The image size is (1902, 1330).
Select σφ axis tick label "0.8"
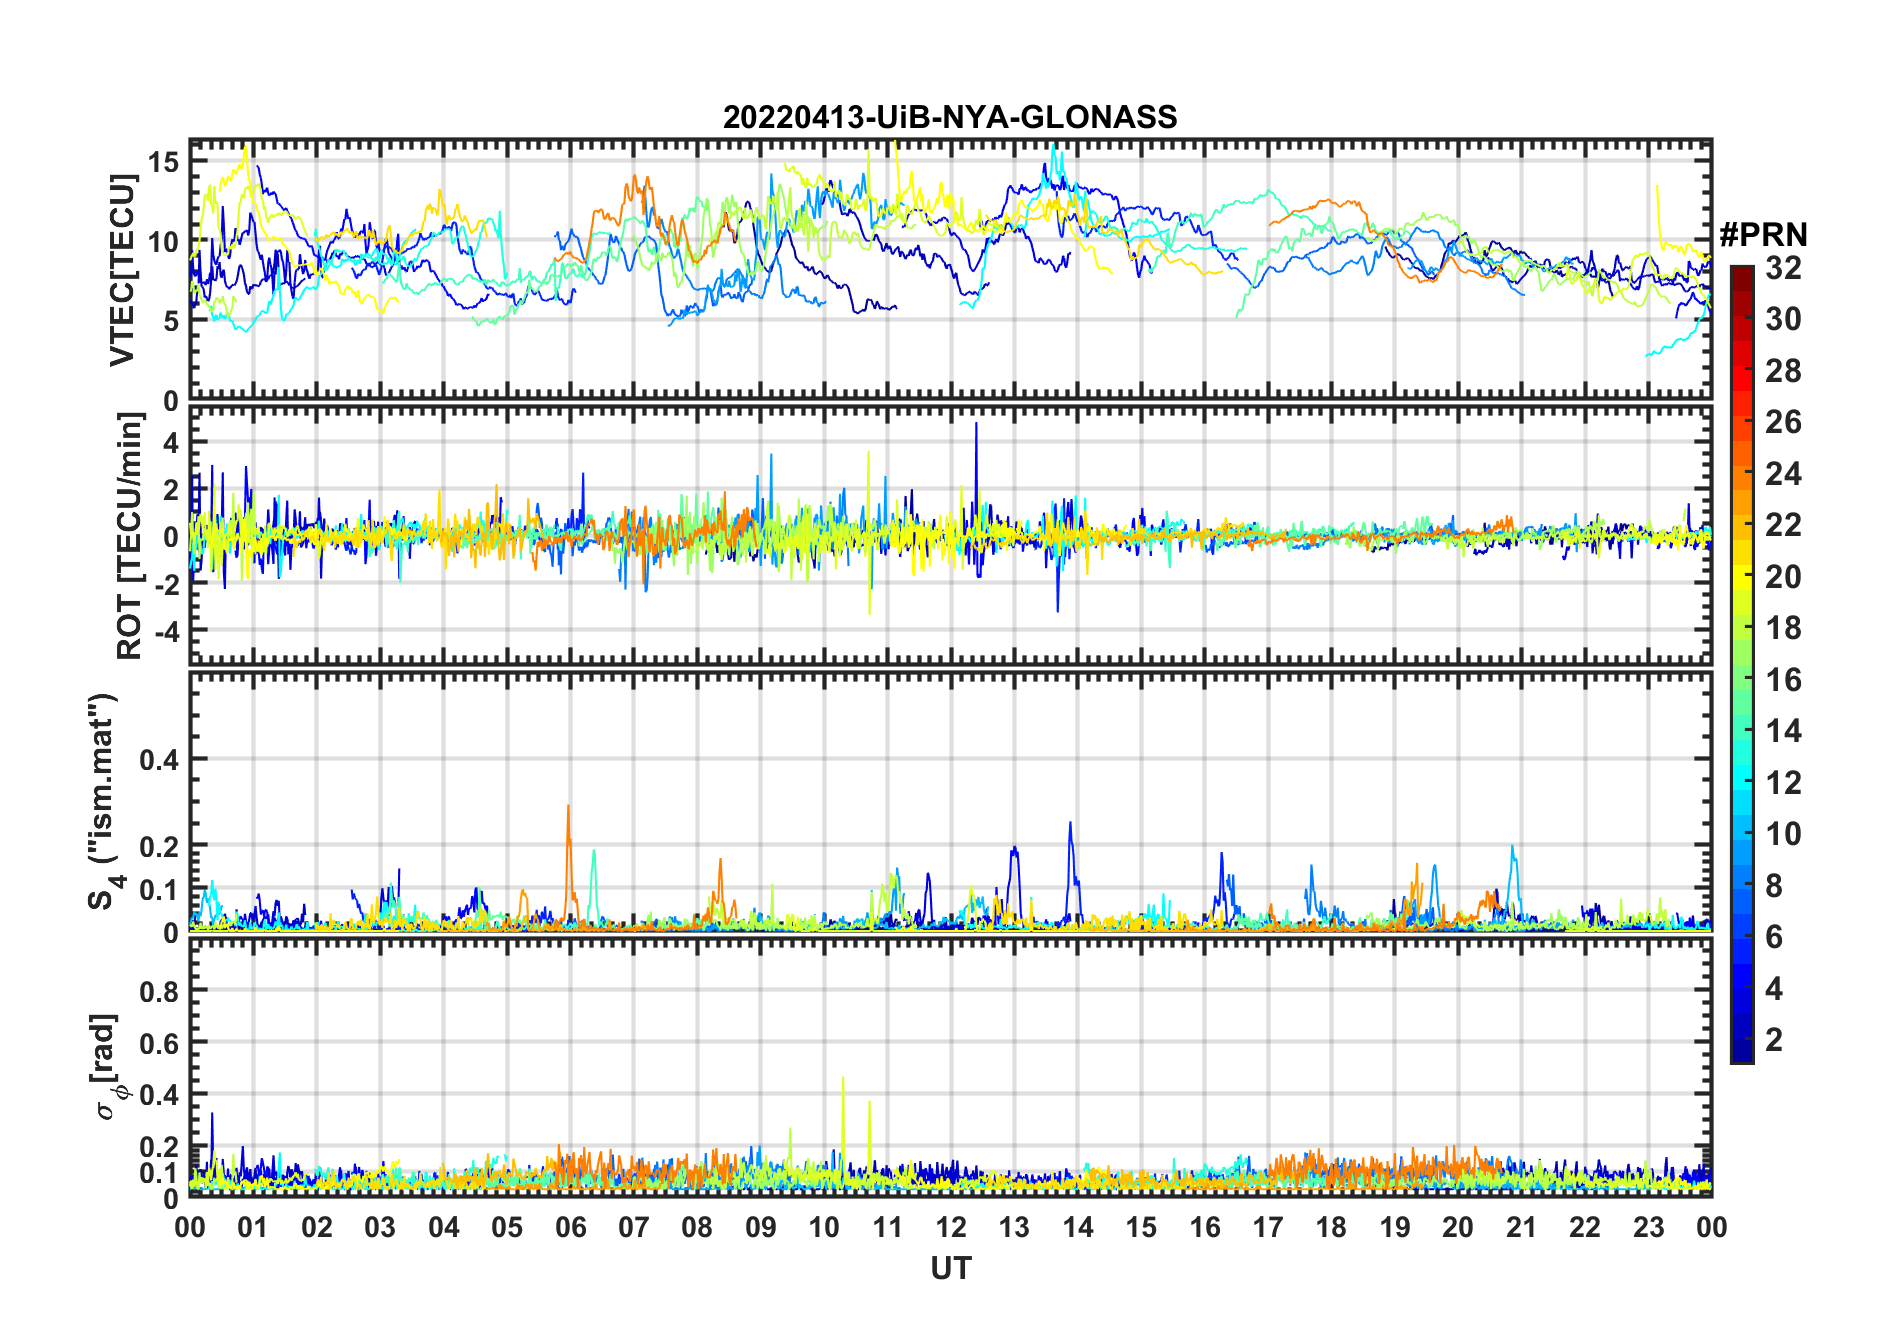[x=159, y=991]
